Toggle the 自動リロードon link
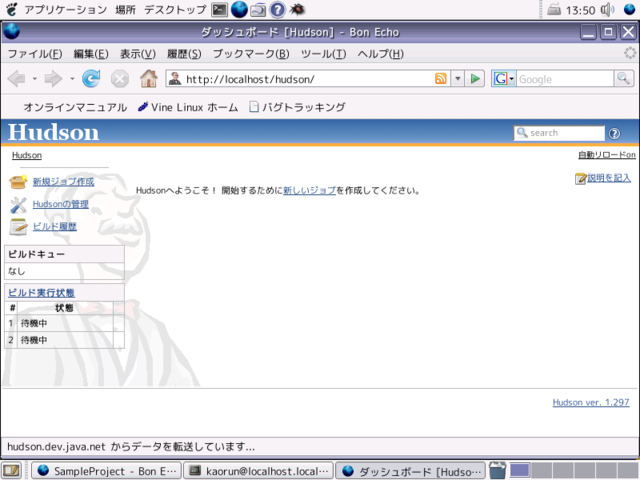Image resolution: width=640 pixels, height=480 pixels. pos(607,155)
